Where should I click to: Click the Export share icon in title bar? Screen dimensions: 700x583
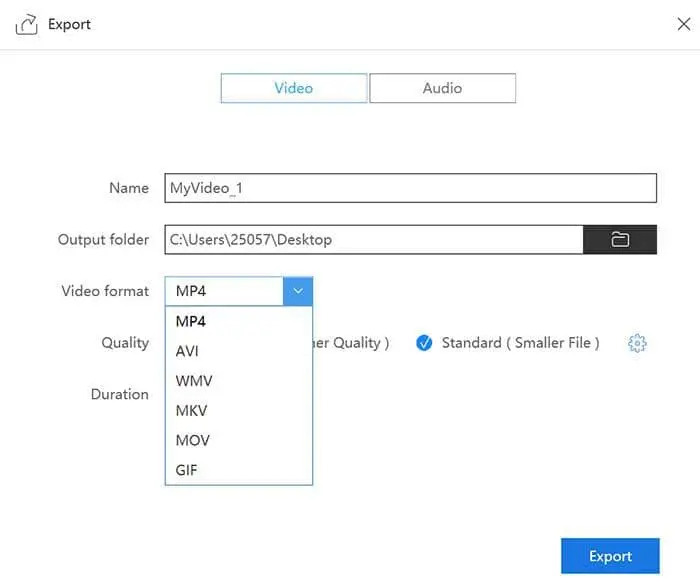pos(27,24)
